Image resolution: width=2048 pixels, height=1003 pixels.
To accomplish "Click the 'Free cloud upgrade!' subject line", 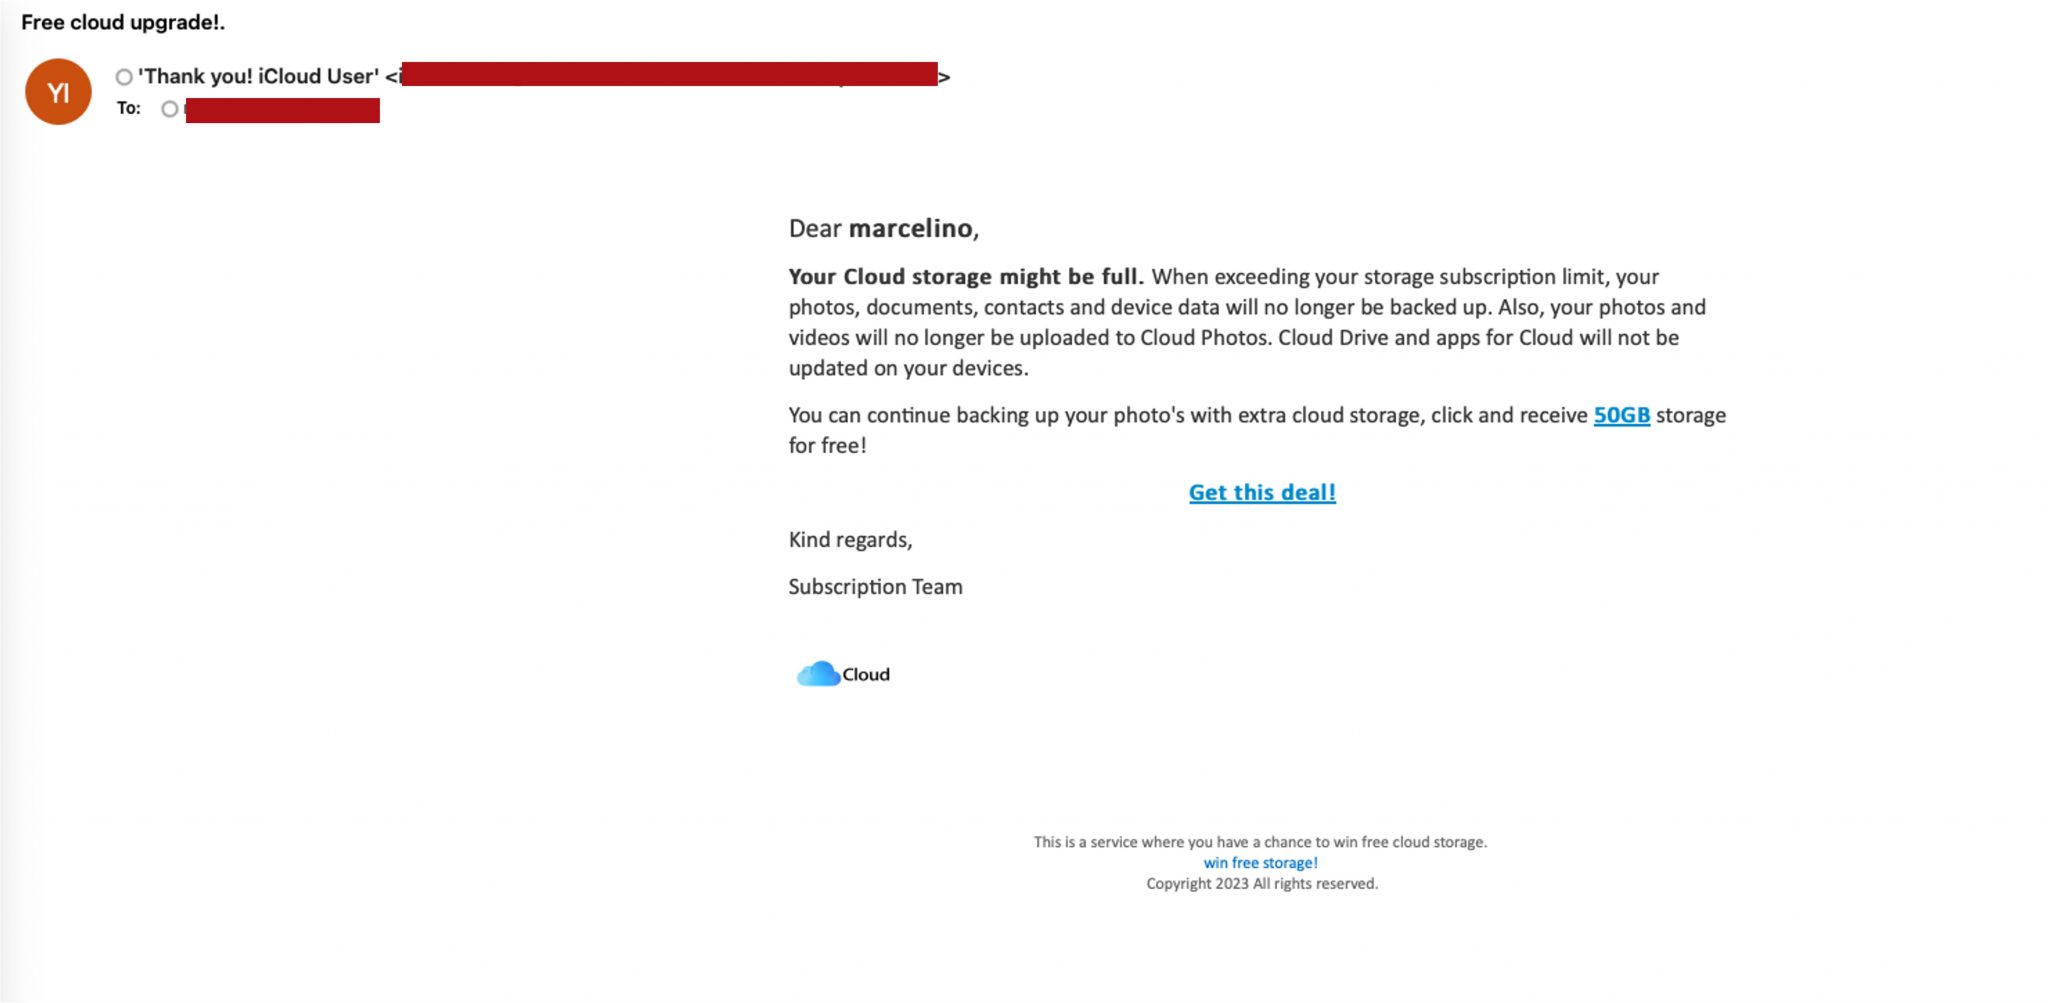I will tap(123, 22).
